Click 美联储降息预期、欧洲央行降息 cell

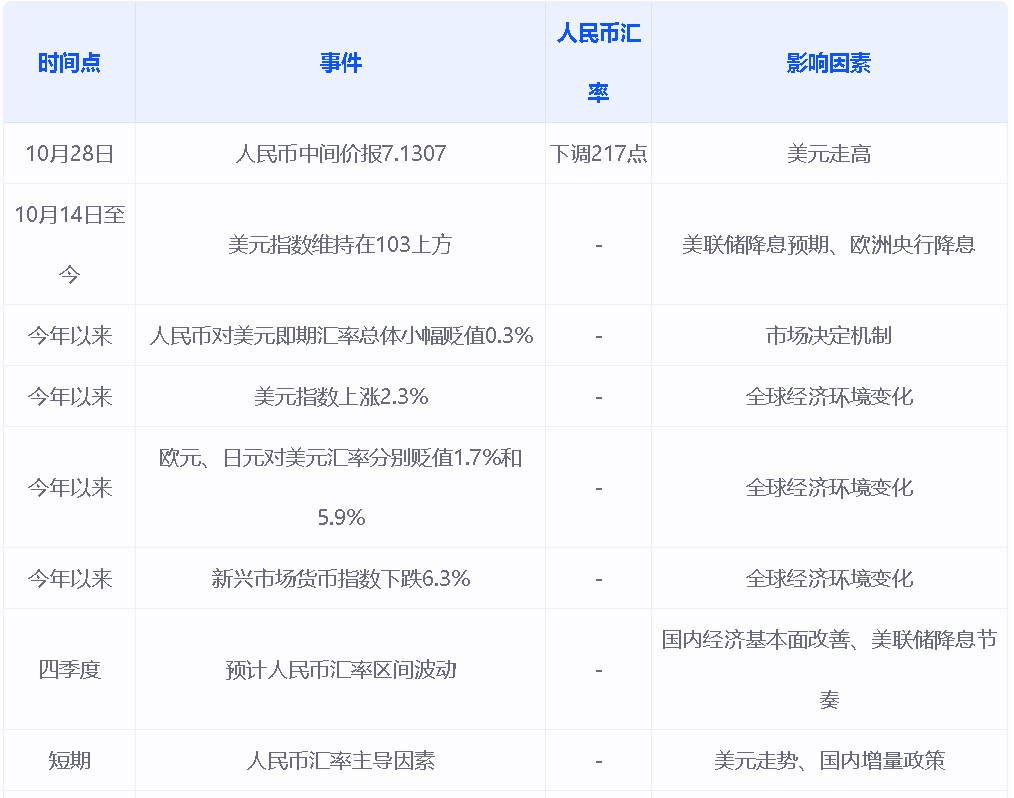(828, 245)
